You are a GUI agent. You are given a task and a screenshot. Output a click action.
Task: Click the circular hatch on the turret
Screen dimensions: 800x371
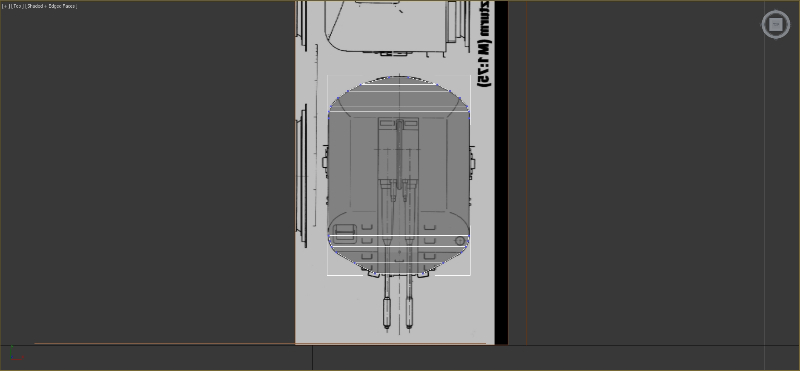click(459, 240)
